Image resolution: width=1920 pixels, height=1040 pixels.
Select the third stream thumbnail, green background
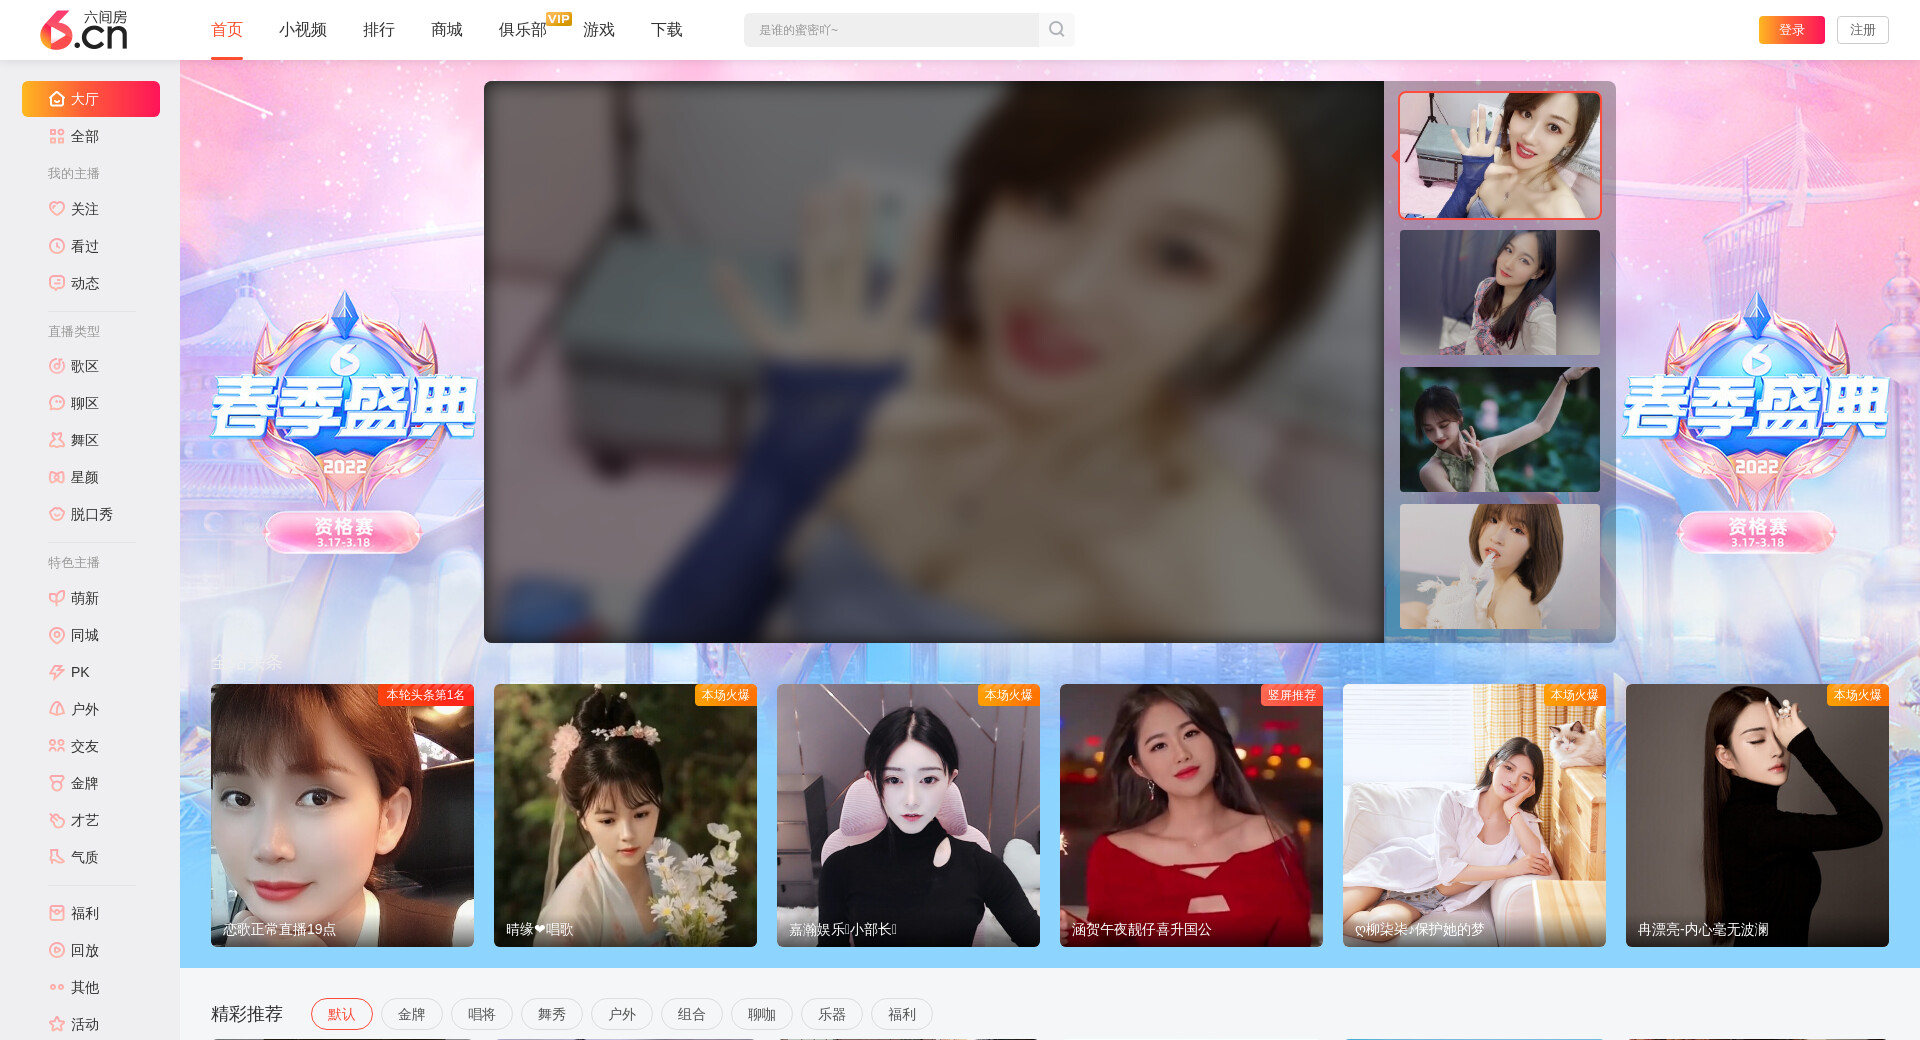(1500, 430)
